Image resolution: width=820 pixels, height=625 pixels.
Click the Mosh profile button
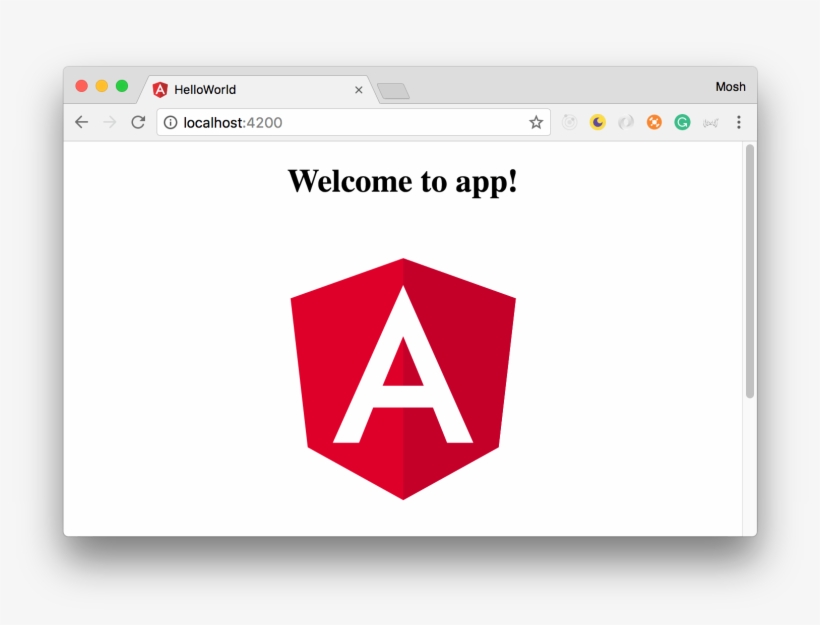click(731, 87)
